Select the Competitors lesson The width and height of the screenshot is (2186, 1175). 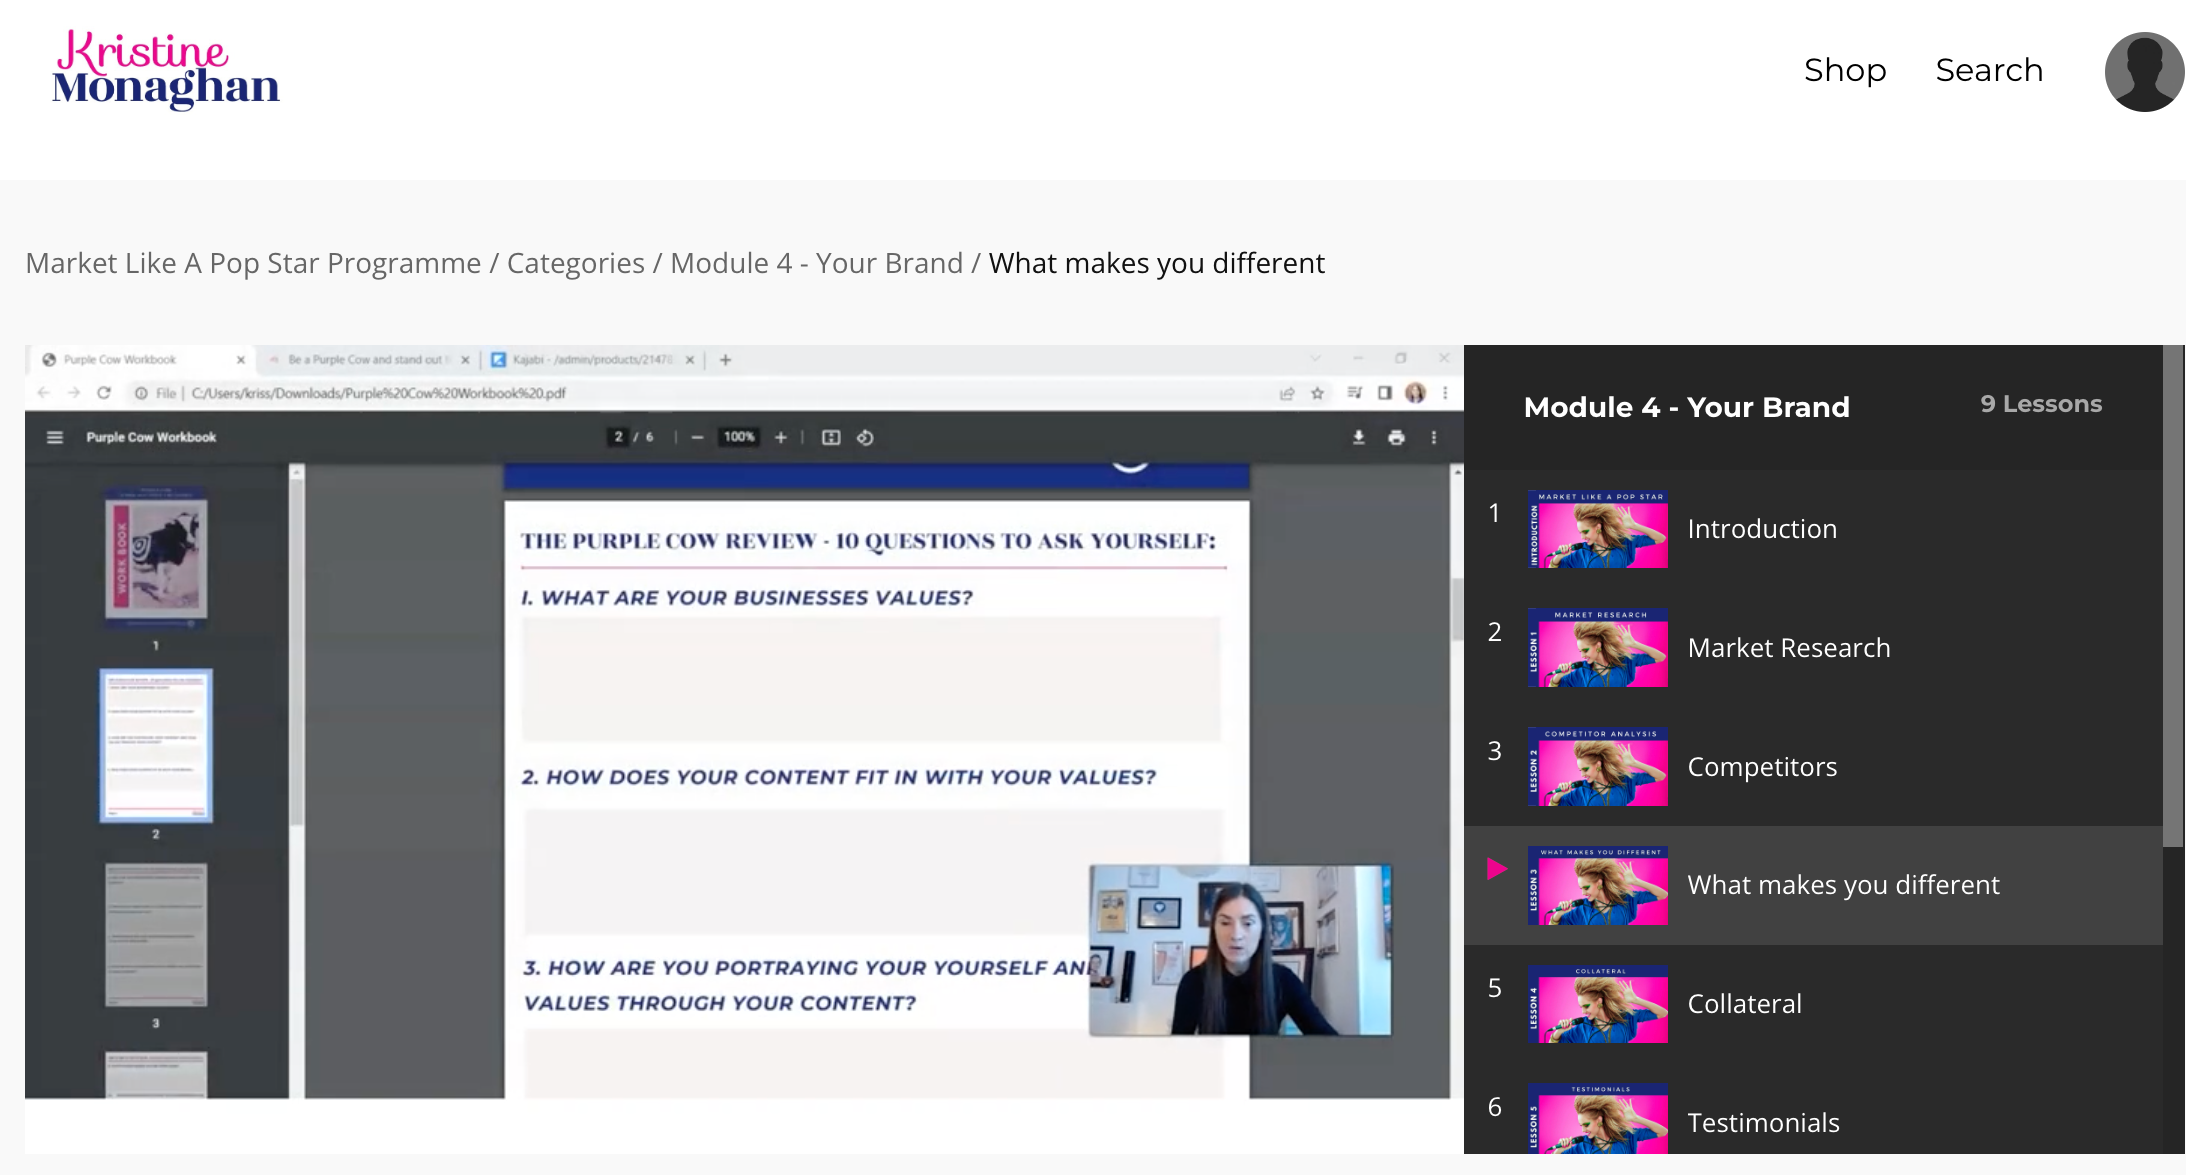pos(1761,767)
